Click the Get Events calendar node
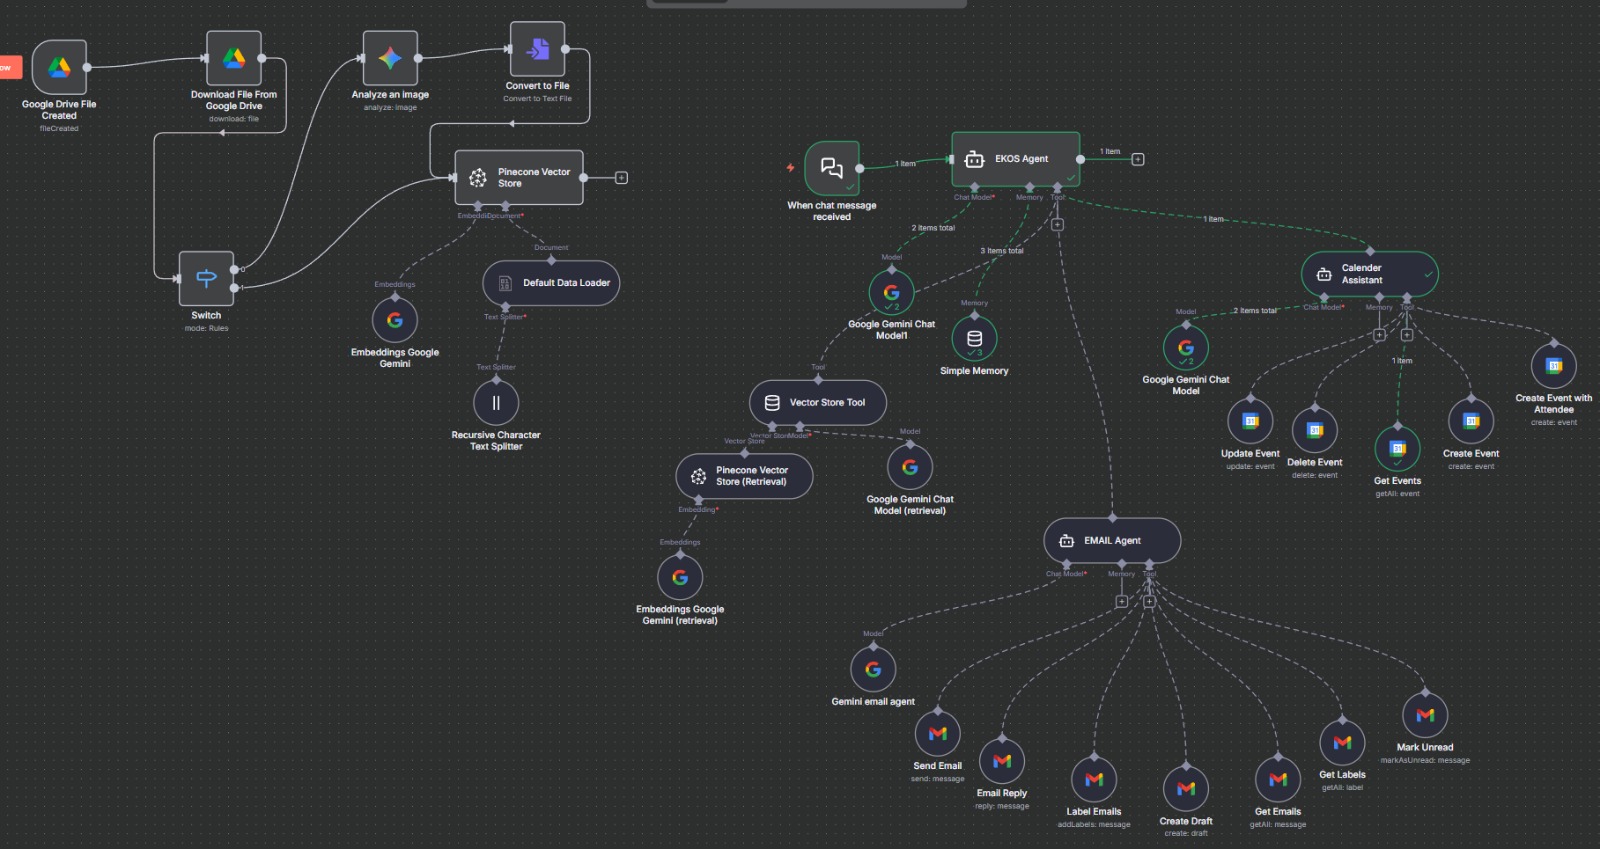The image size is (1600, 849). coord(1398,449)
